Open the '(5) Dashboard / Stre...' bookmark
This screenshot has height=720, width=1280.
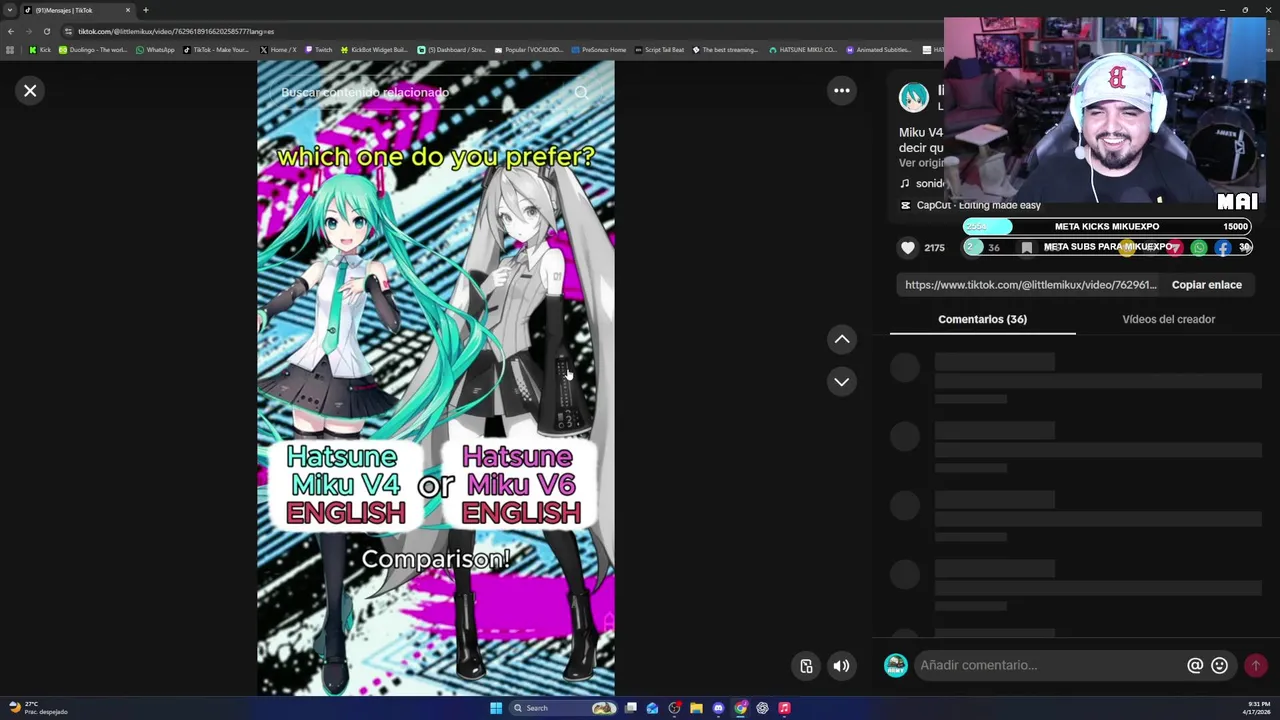pyautogui.click(x=451, y=49)
